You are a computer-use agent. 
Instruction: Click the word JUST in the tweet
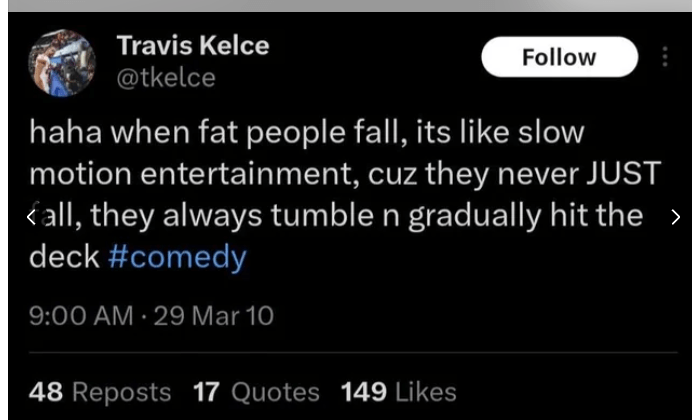[x=622, y=174]
